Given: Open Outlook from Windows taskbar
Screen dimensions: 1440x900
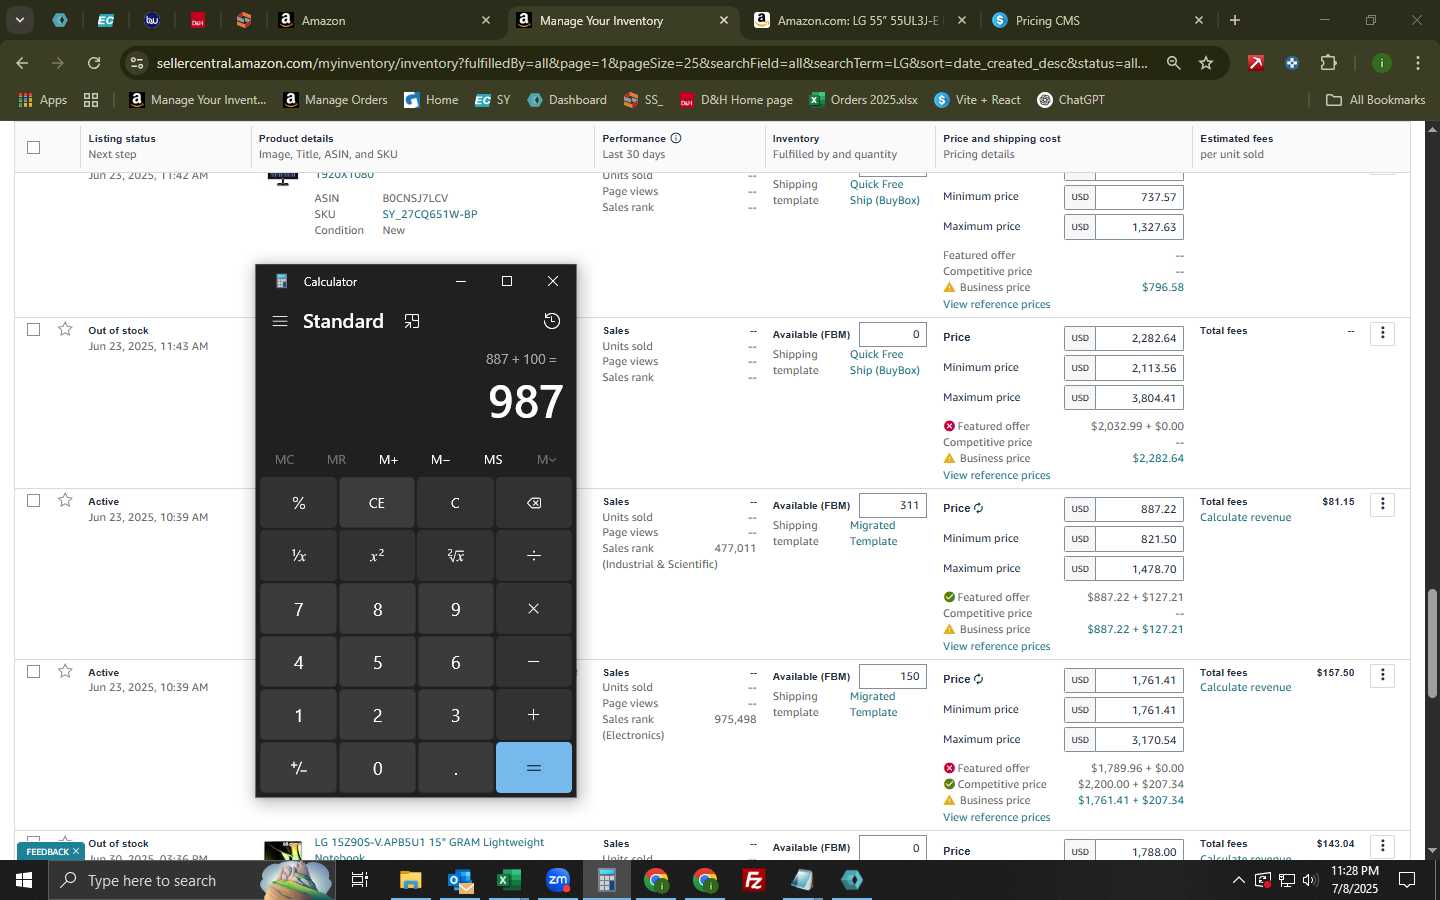Looking at the screenshot, I should (459, 880).
